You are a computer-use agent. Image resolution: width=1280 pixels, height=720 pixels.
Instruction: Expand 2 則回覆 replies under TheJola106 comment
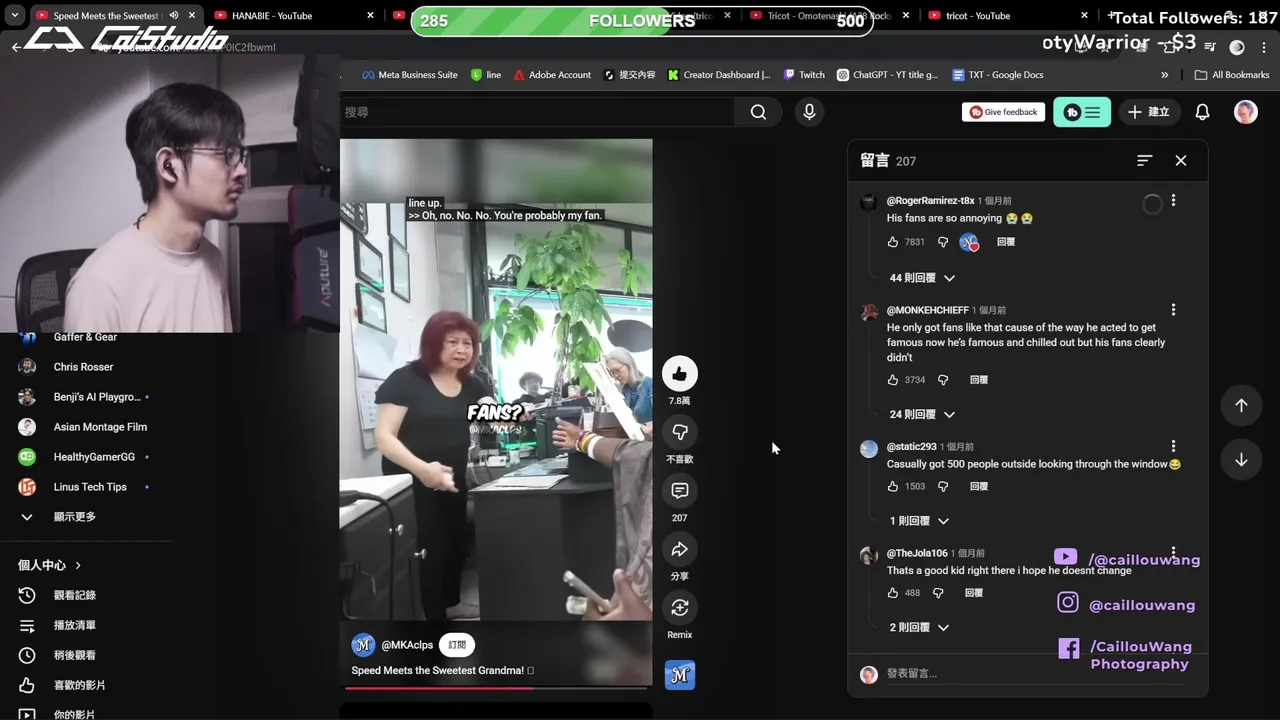(x=919, y=627)
